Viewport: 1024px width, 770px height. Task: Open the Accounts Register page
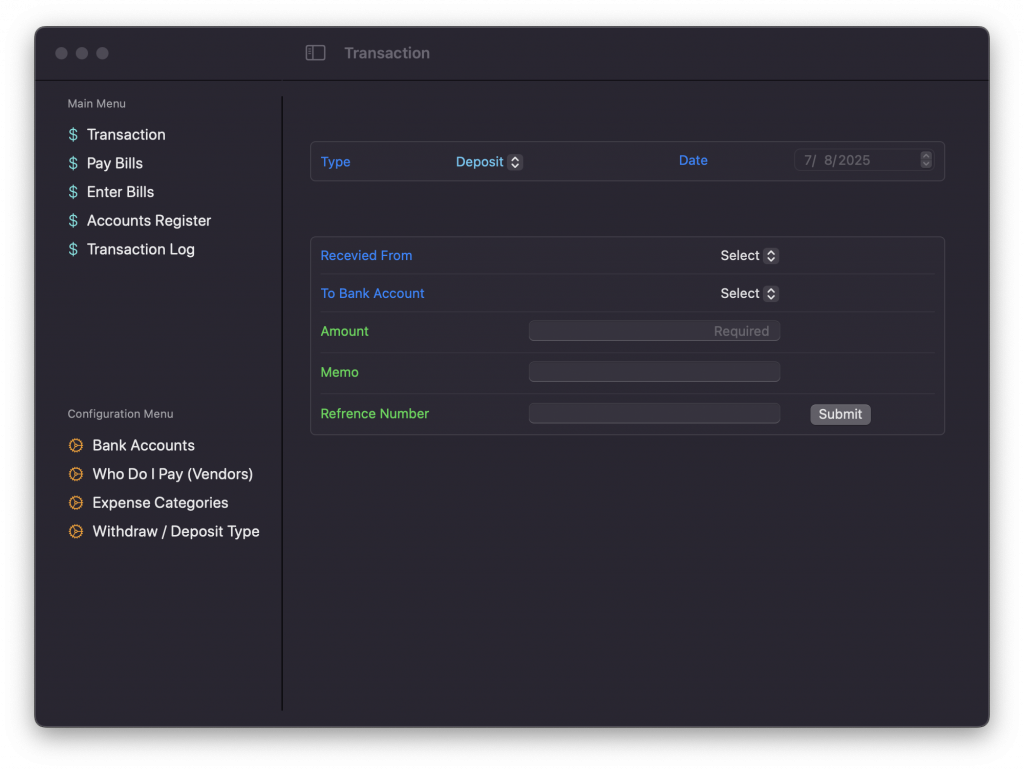(148, 221)
